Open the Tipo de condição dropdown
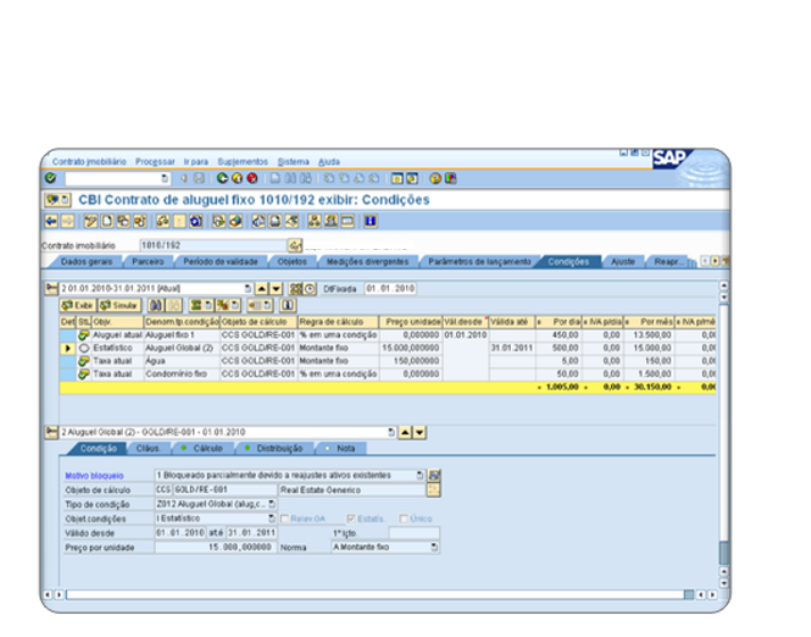The height and width of the screenshot is (637, 811). tap(272, 504)
